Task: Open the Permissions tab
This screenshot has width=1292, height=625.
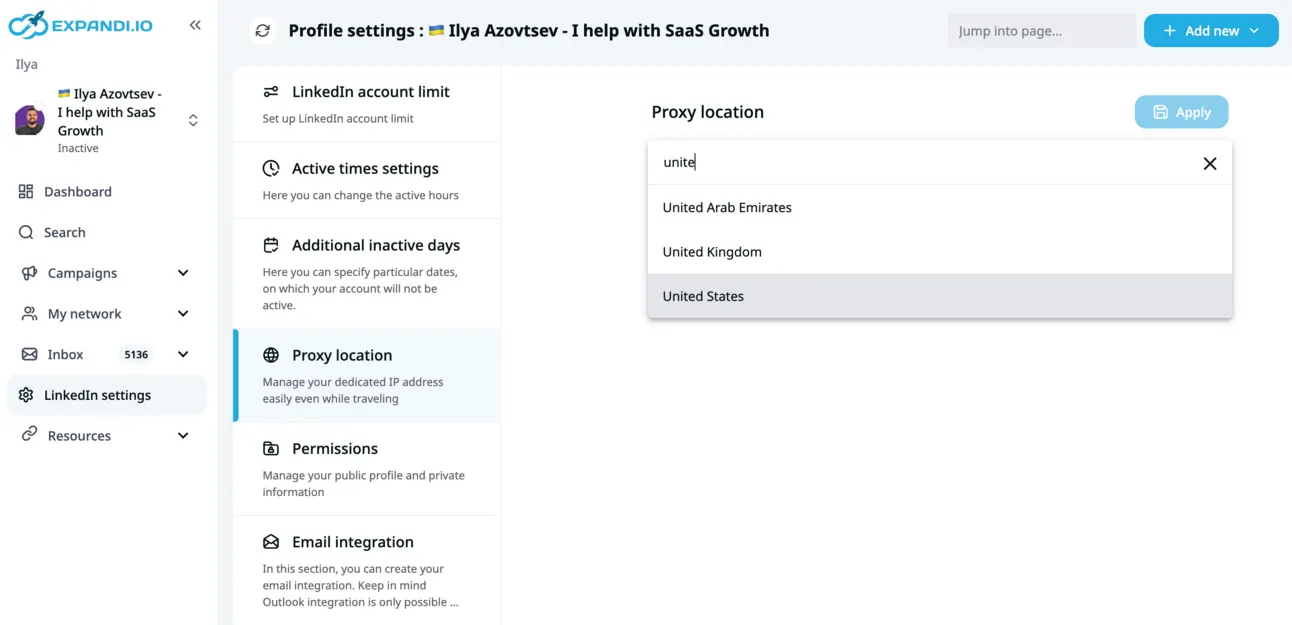Action: pyautogui.click(x=367, y=469)
